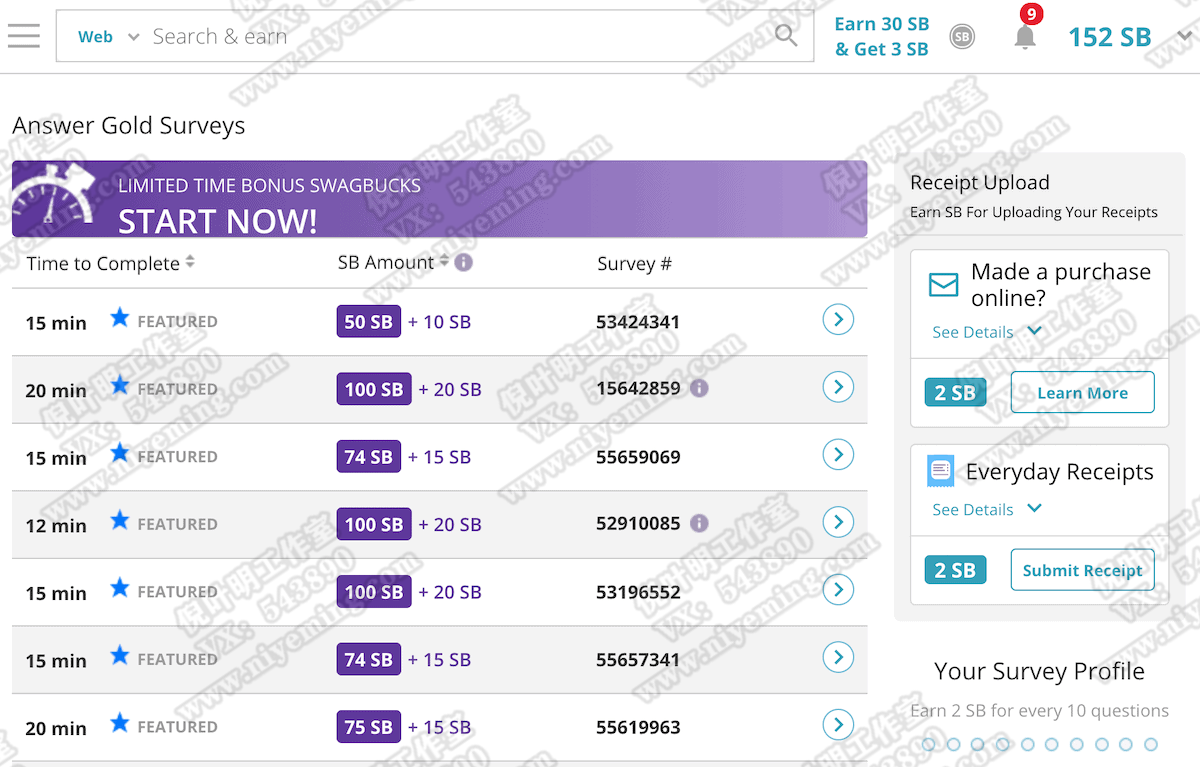Click the Your Survey Profile heading
Viewport: 1200px width, 767px height.
[x=1039, y=671]
